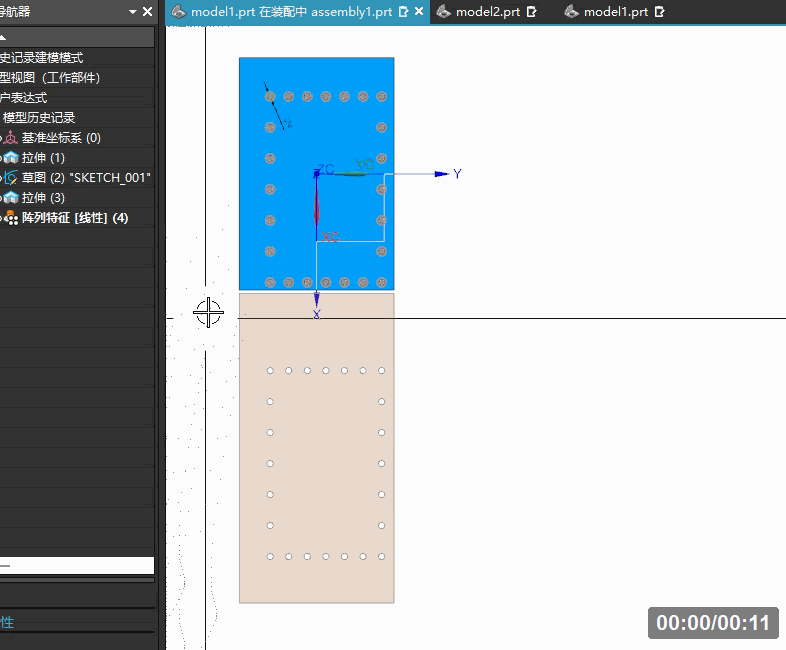Image resolution: width=786 pixels, height=650 pixels.
Task: Close the navigator panel
Action: (147, 11)
